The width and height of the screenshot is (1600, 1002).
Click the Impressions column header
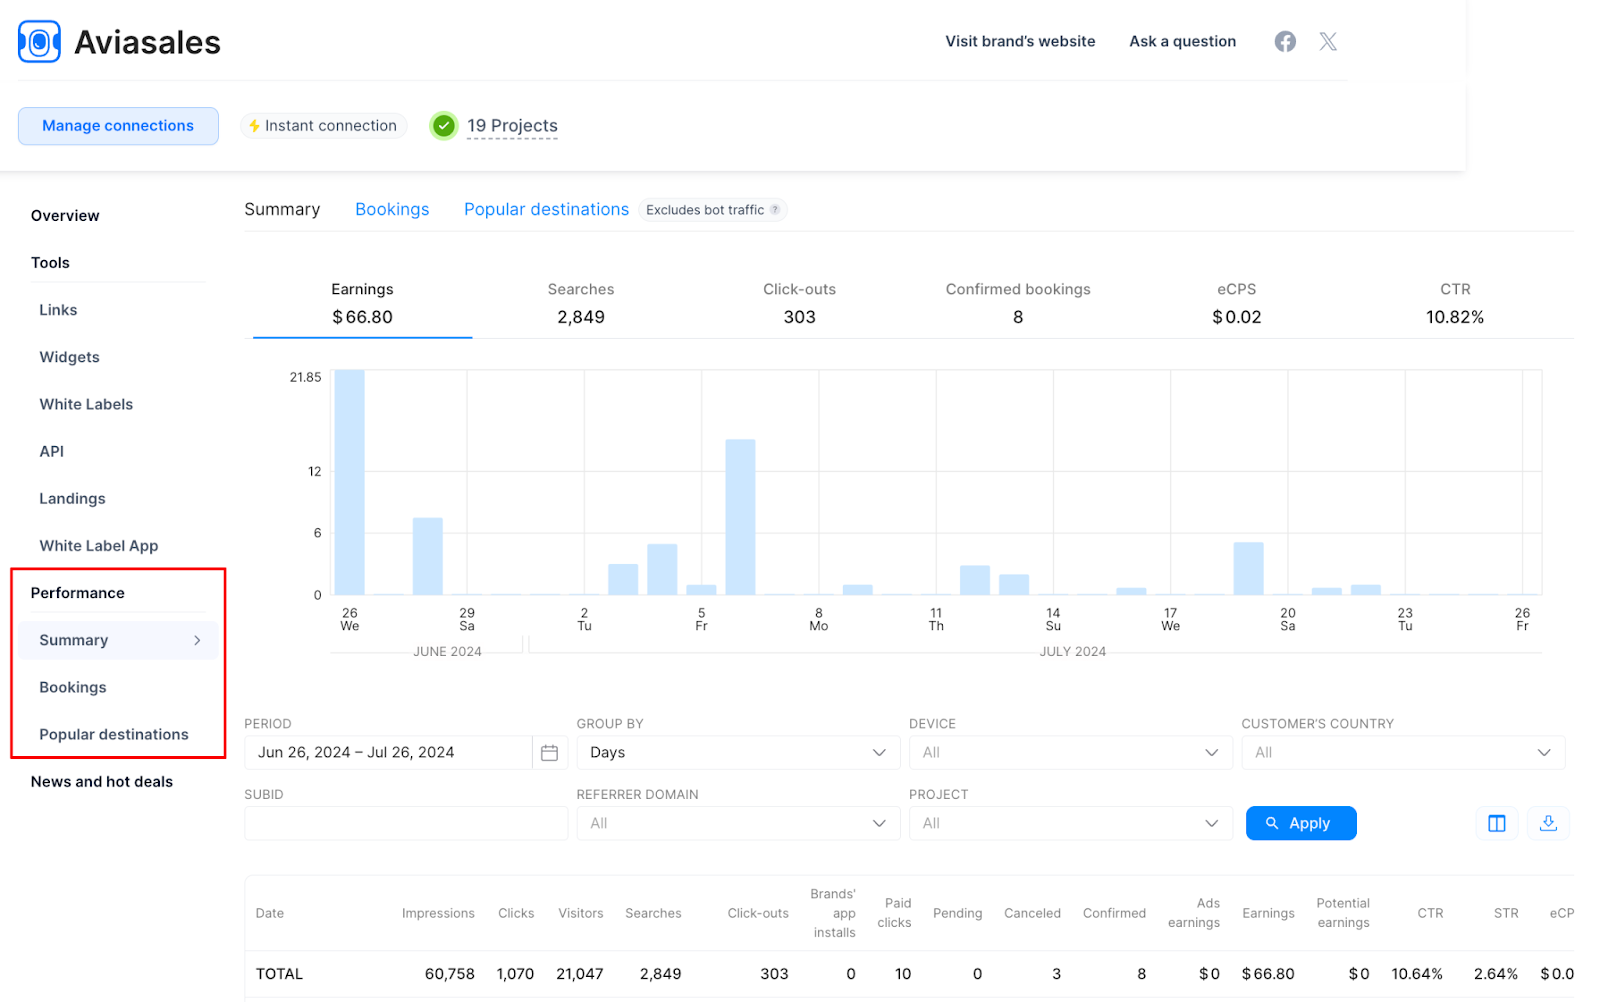pos(438,913)
